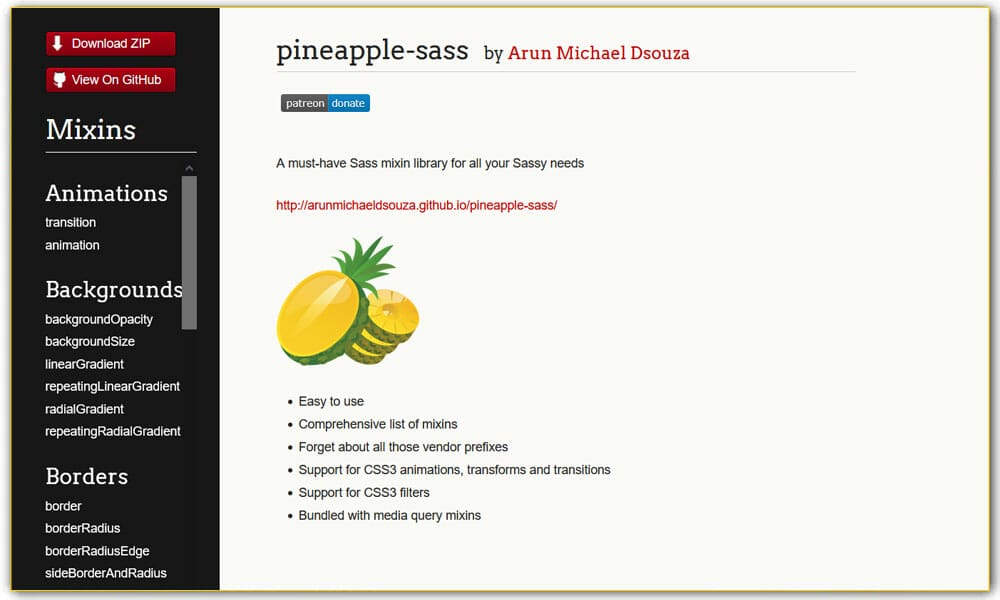Click the download arrow icon on Download ZIP
This screenshot has width=1000, height=600.
coord(57,43)
